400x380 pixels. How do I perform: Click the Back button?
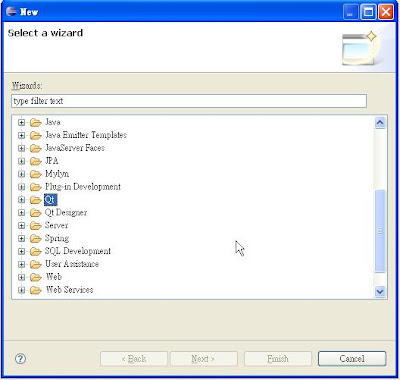pos(134,359)
